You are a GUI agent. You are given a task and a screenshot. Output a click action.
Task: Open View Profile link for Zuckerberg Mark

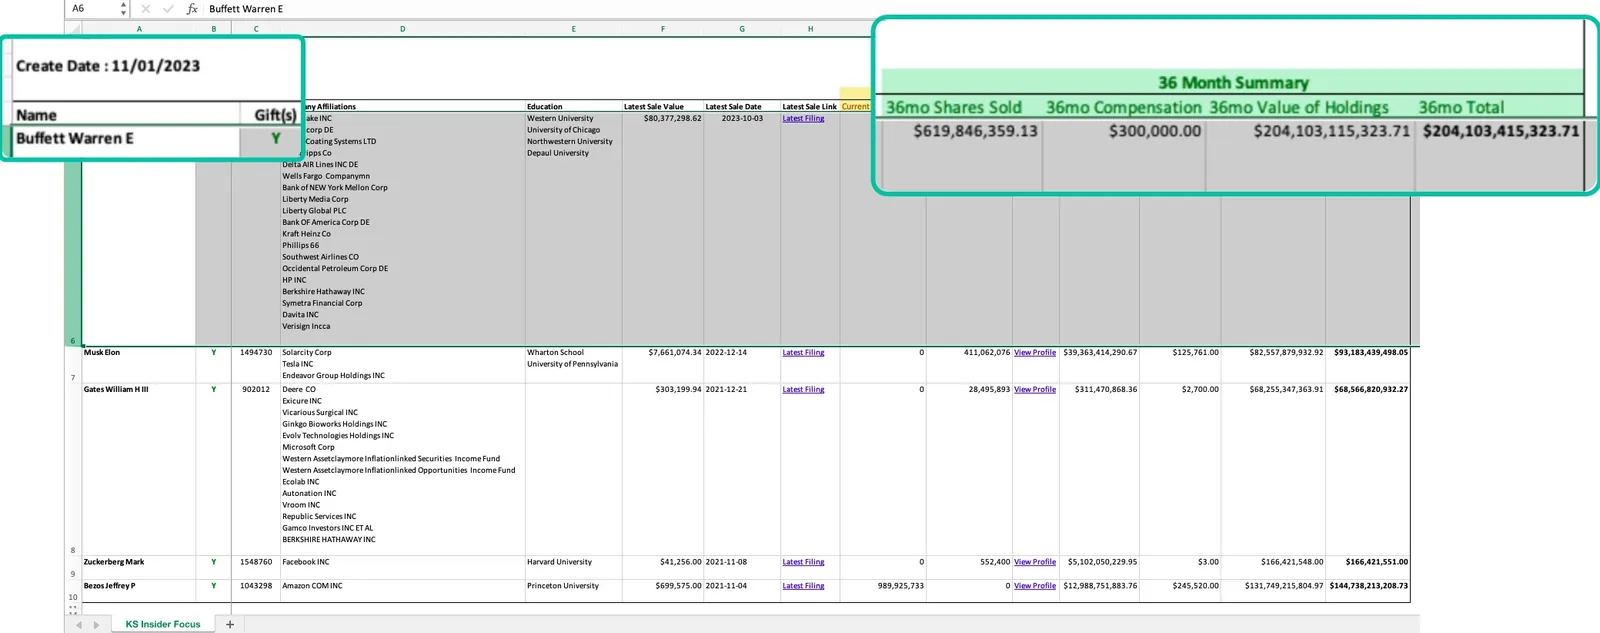tap(1035, 562)
